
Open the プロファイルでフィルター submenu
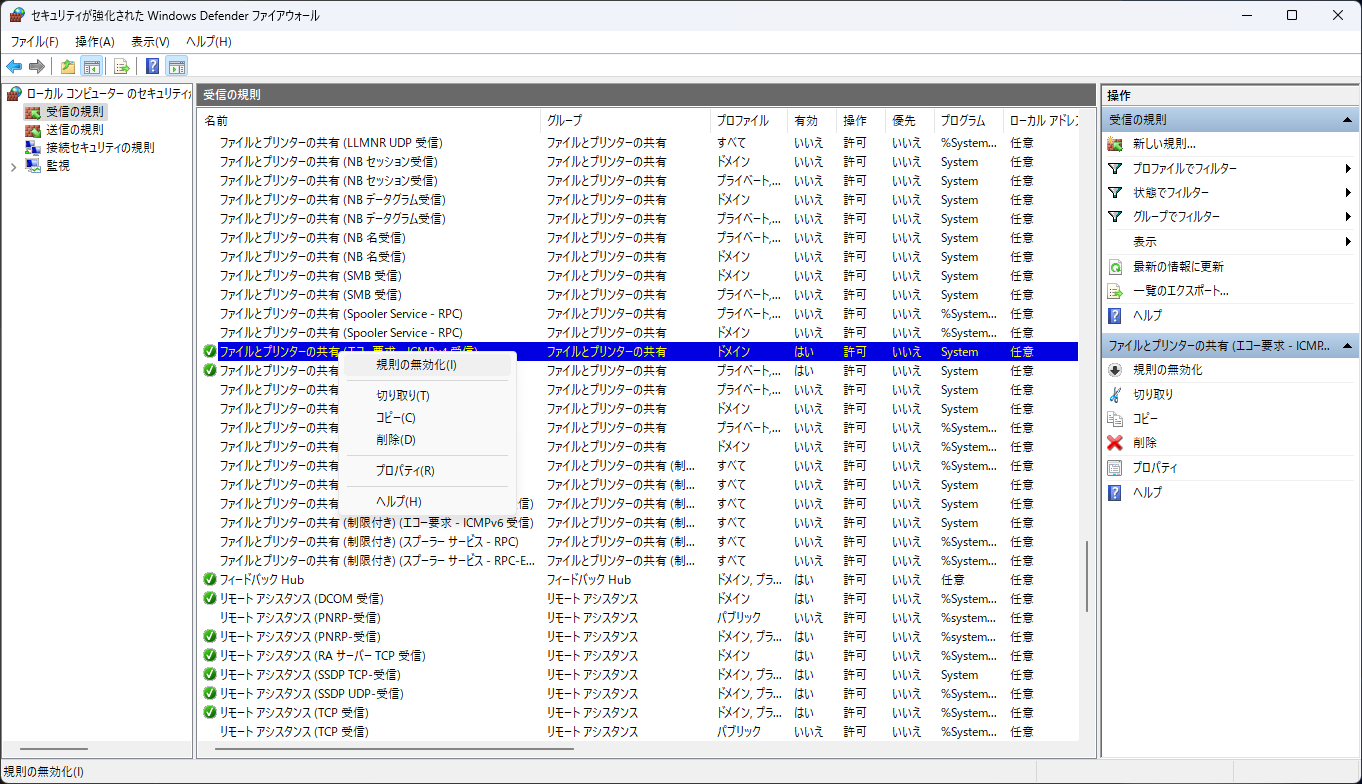pos(1231,168)
